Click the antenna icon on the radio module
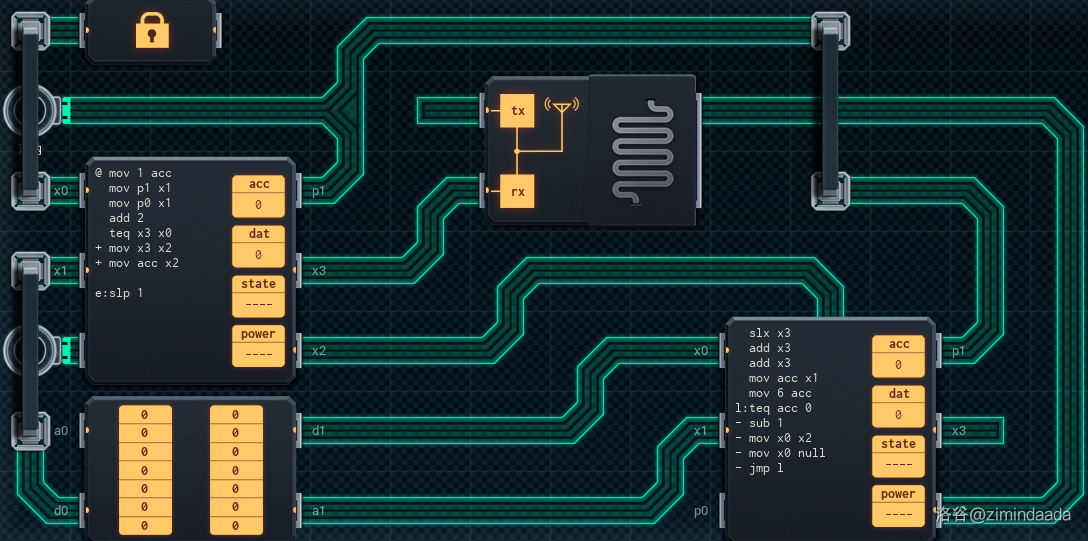This screenshot has width=1088, height=541. click(561, 106)
